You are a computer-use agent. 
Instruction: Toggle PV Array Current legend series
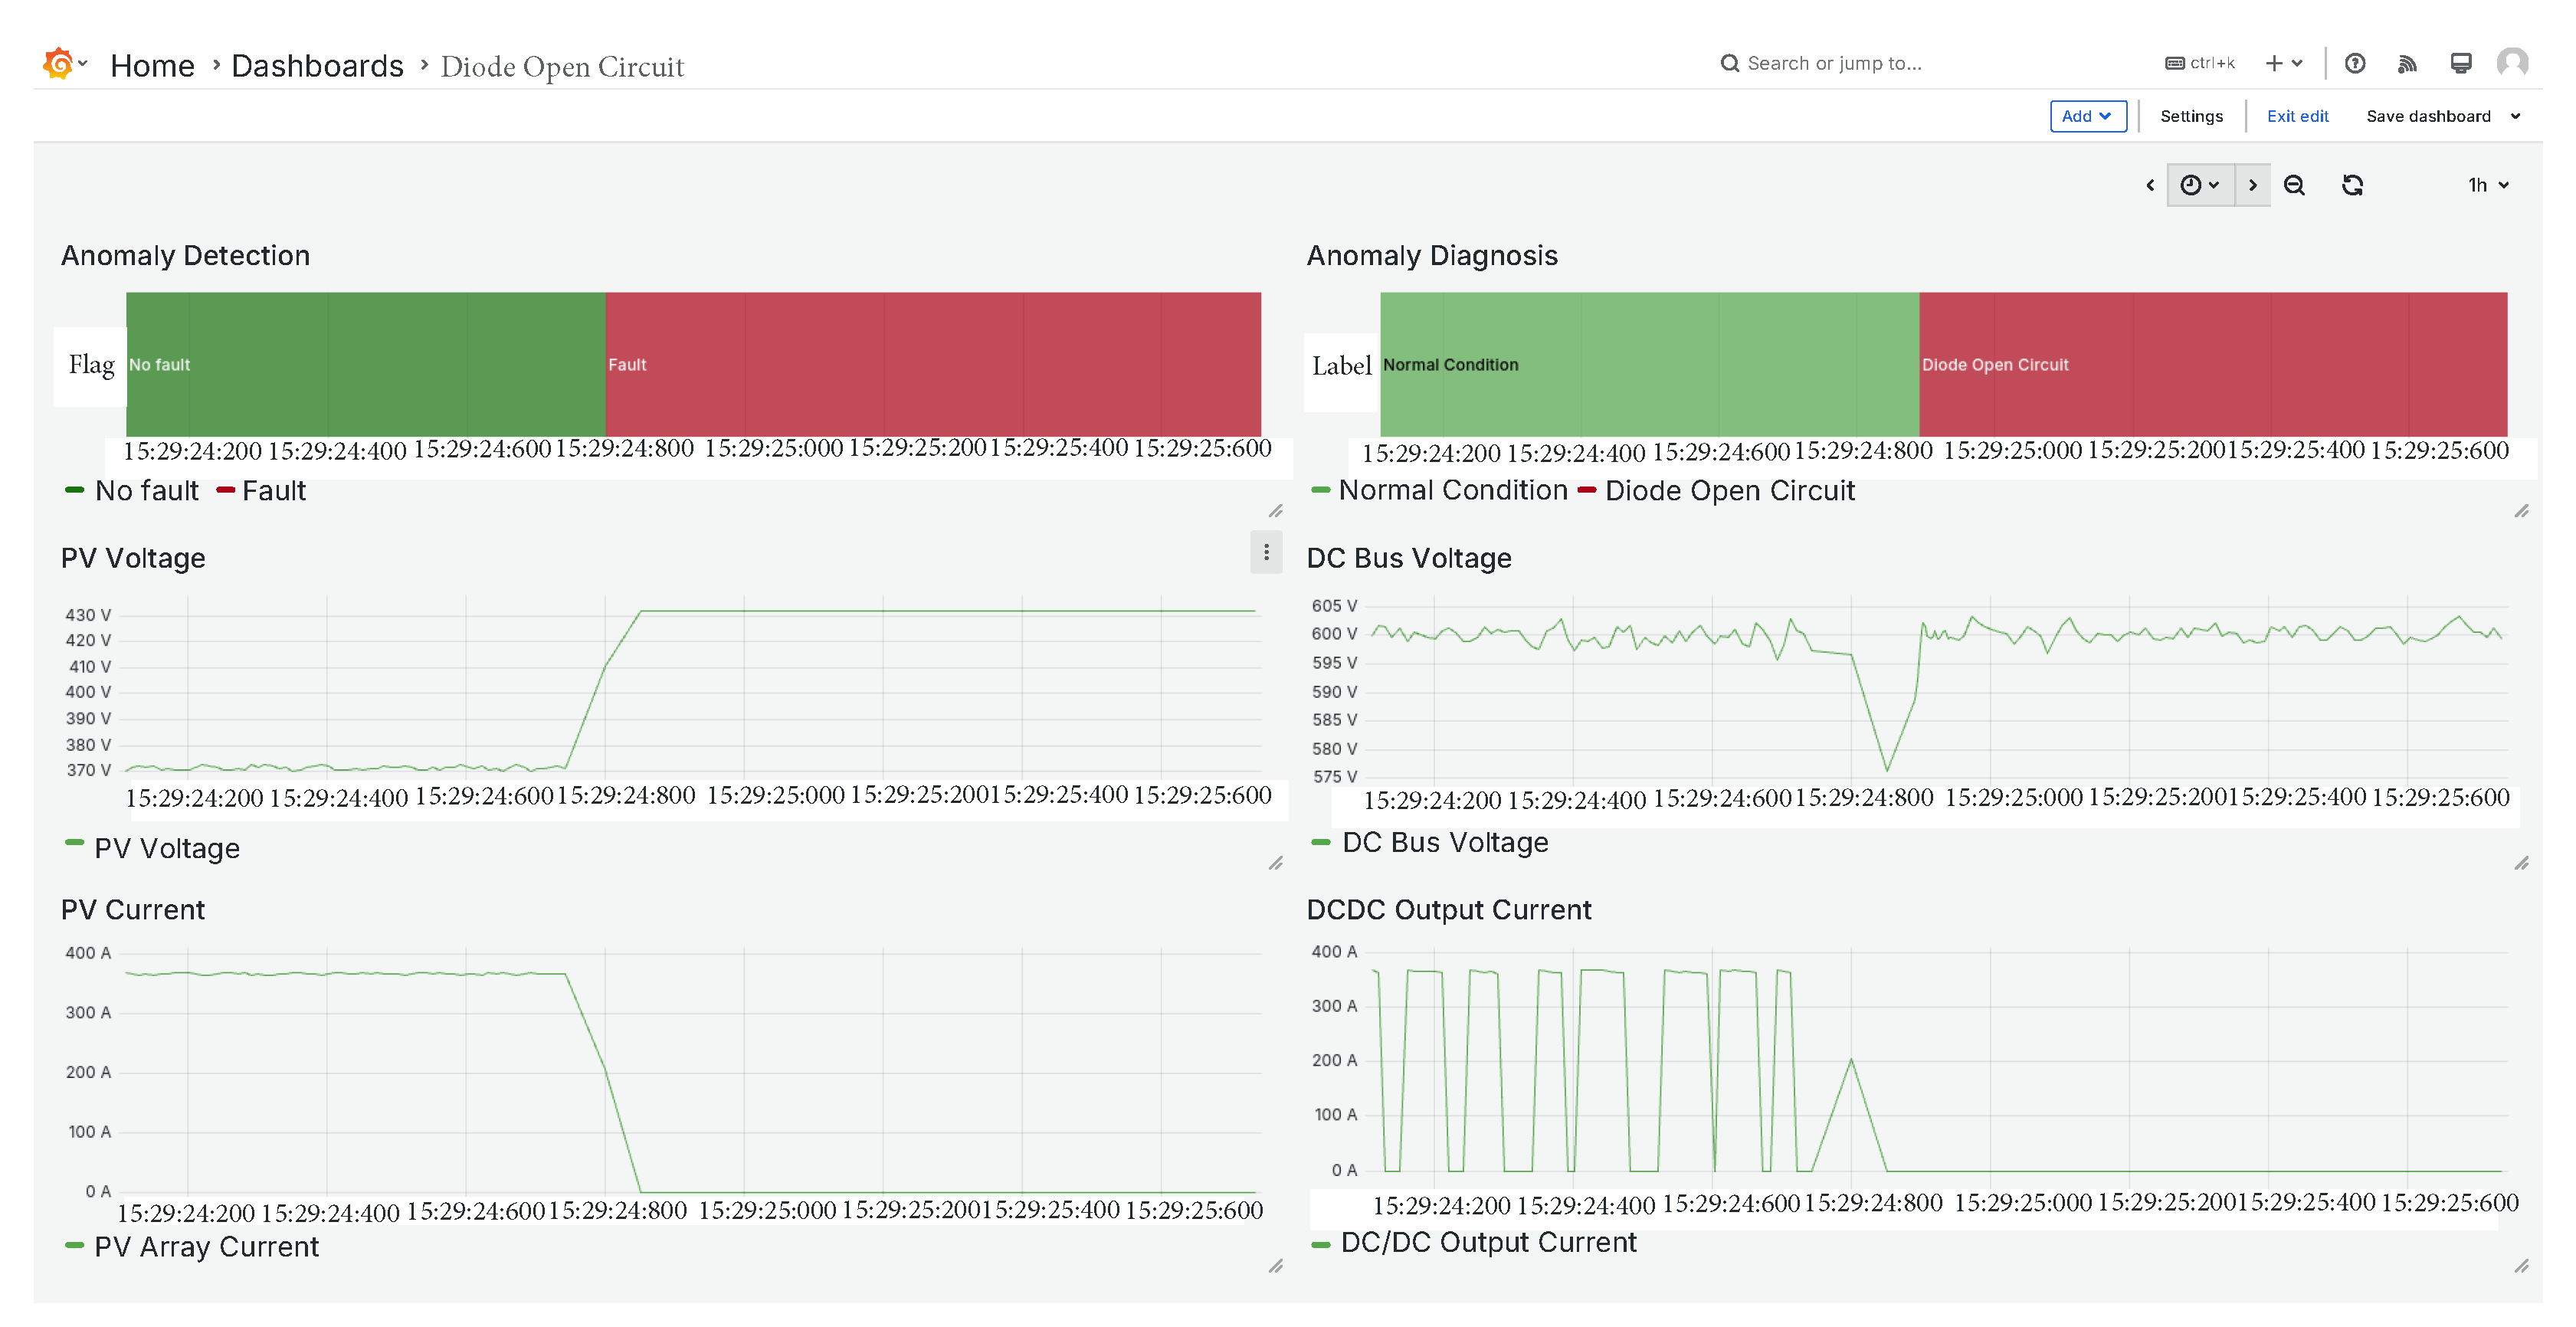click(x=206, y=1247)
